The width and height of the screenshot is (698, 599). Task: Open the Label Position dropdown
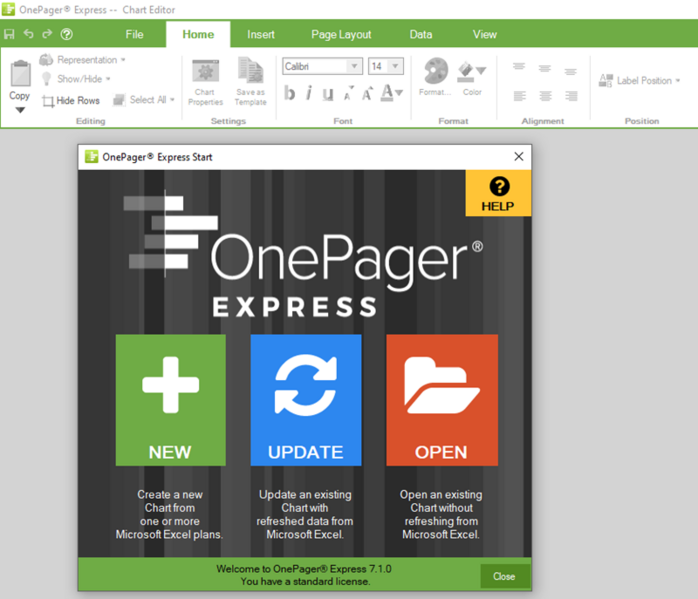(640, 81)
